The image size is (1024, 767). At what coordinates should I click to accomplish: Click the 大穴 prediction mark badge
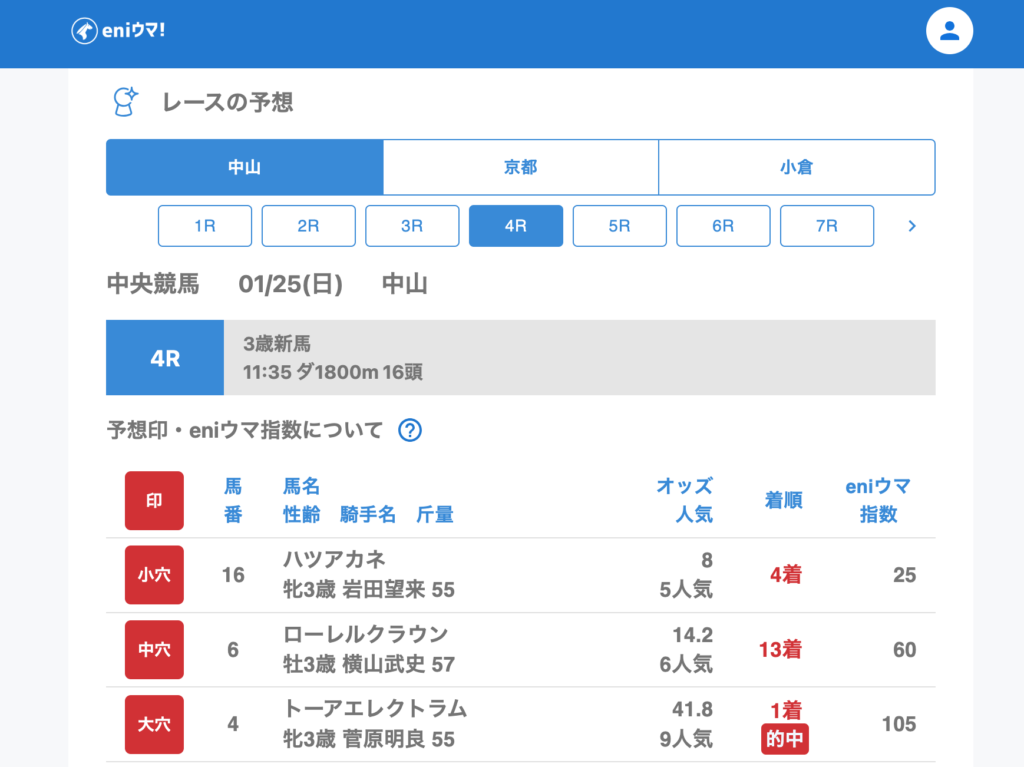(154, 724)
